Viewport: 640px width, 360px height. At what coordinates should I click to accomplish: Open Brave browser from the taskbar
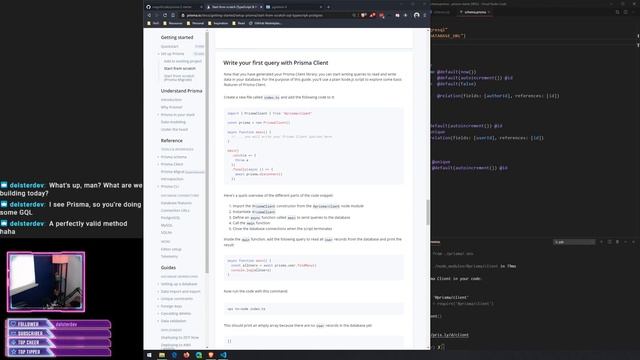211,355
